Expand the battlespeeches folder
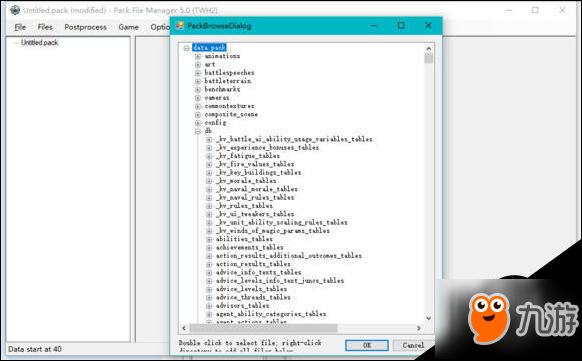Screen dimensions: 582x361 click(x=198, y=73)
